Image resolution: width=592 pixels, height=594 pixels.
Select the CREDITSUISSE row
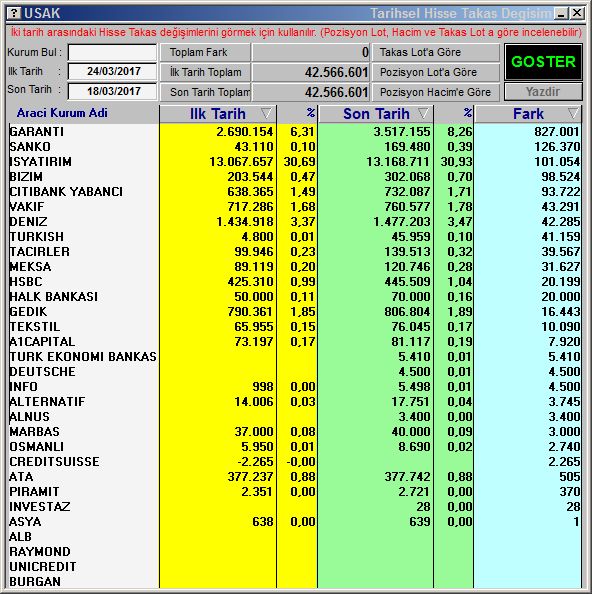click(x=294, y=462)
